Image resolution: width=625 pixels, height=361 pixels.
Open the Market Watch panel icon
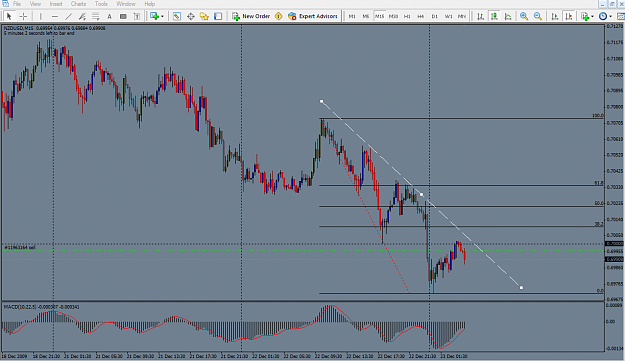point(177,16)
